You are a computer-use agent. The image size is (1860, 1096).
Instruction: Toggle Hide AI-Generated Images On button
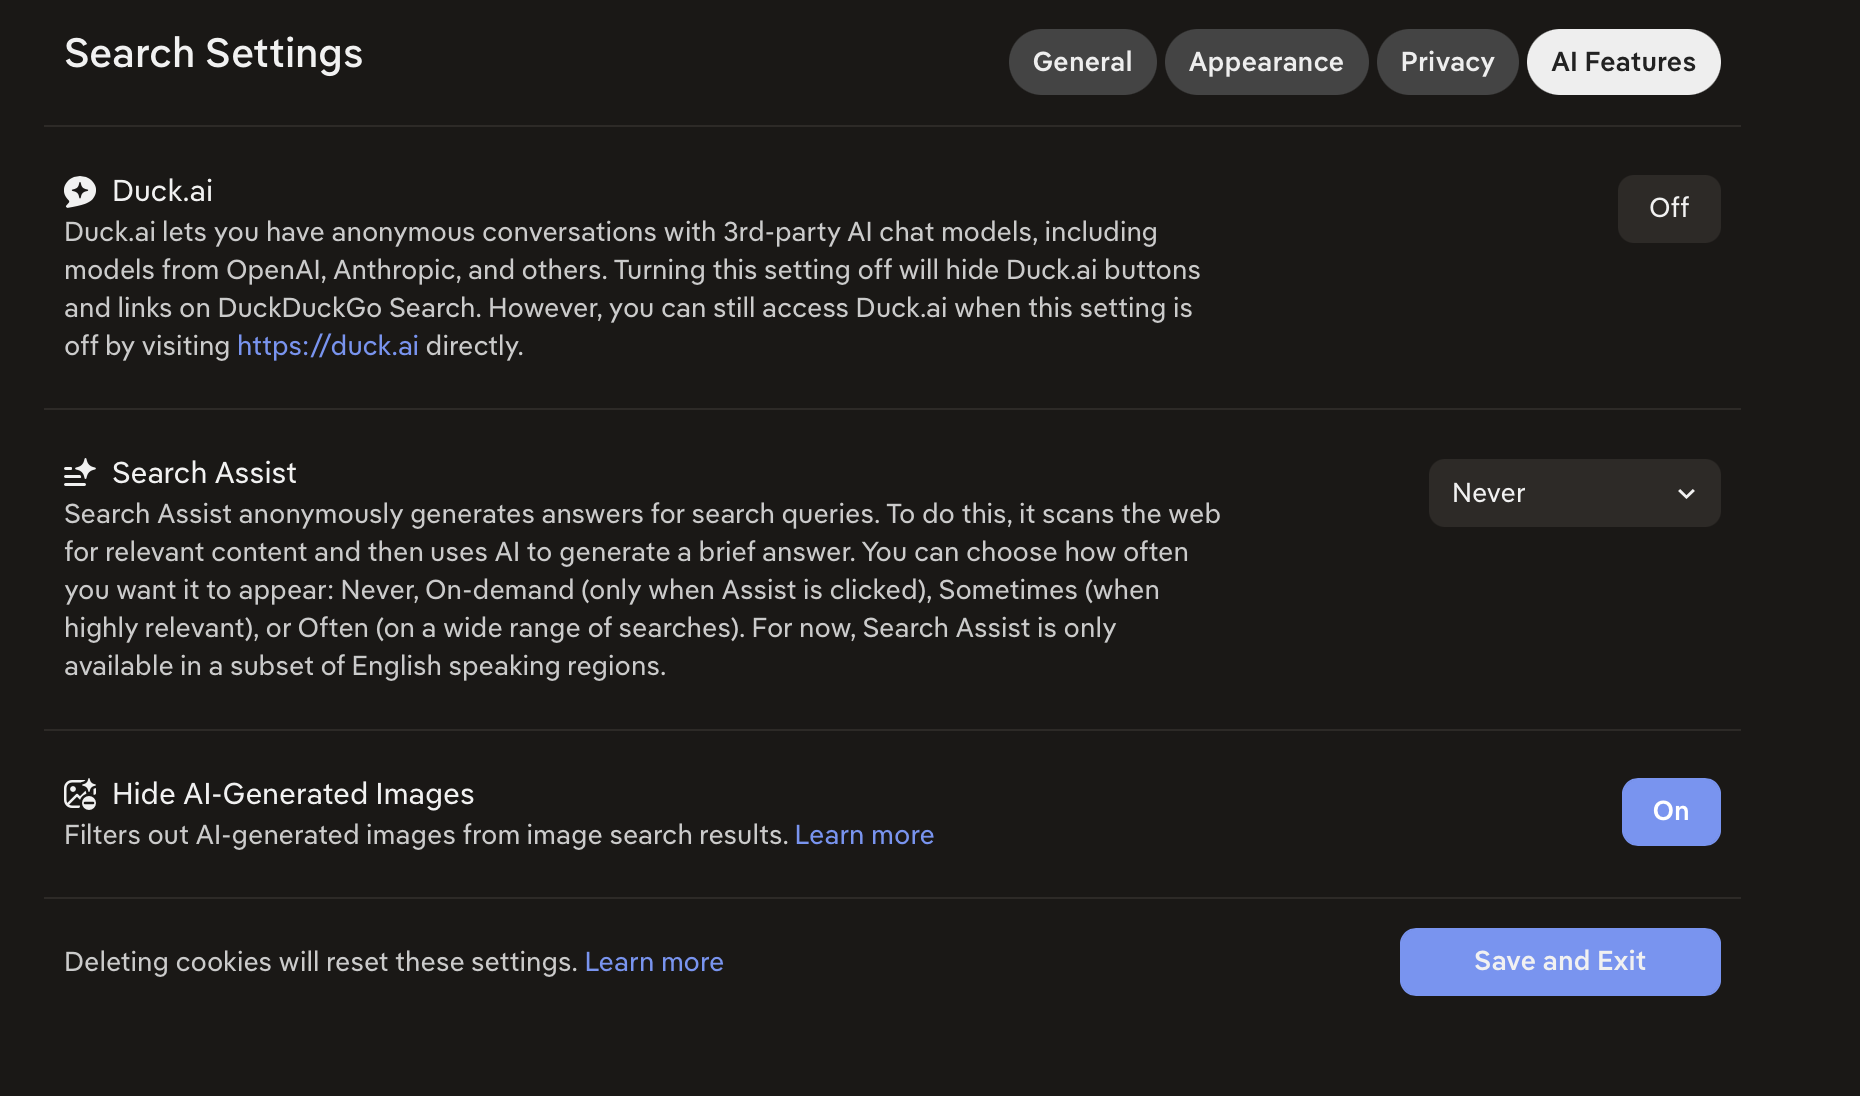click(x=1671, y=811)
